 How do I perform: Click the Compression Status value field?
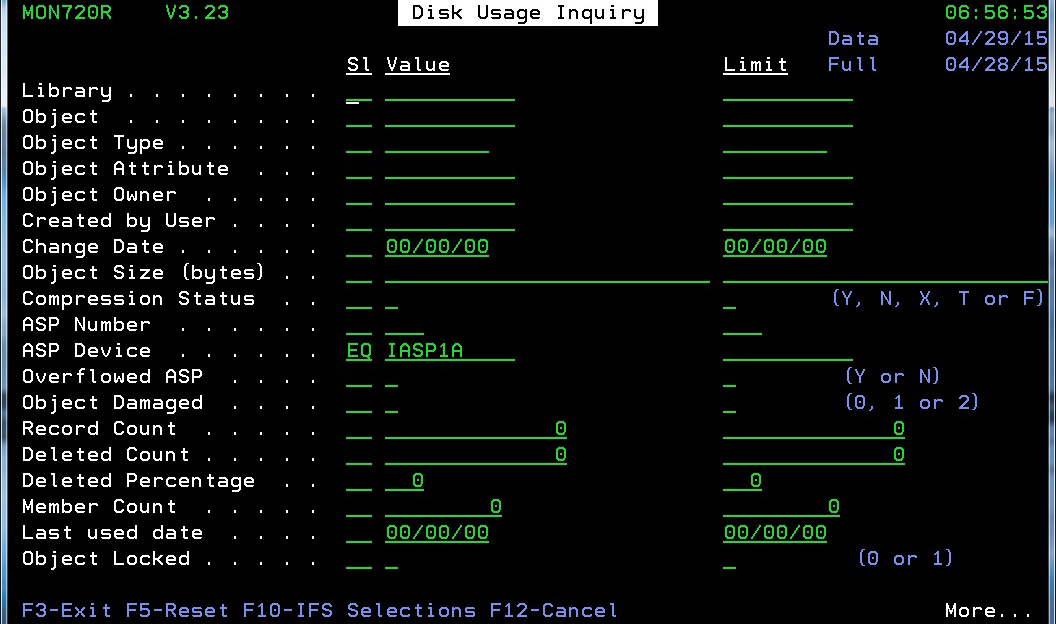click(x=391, y=299)
